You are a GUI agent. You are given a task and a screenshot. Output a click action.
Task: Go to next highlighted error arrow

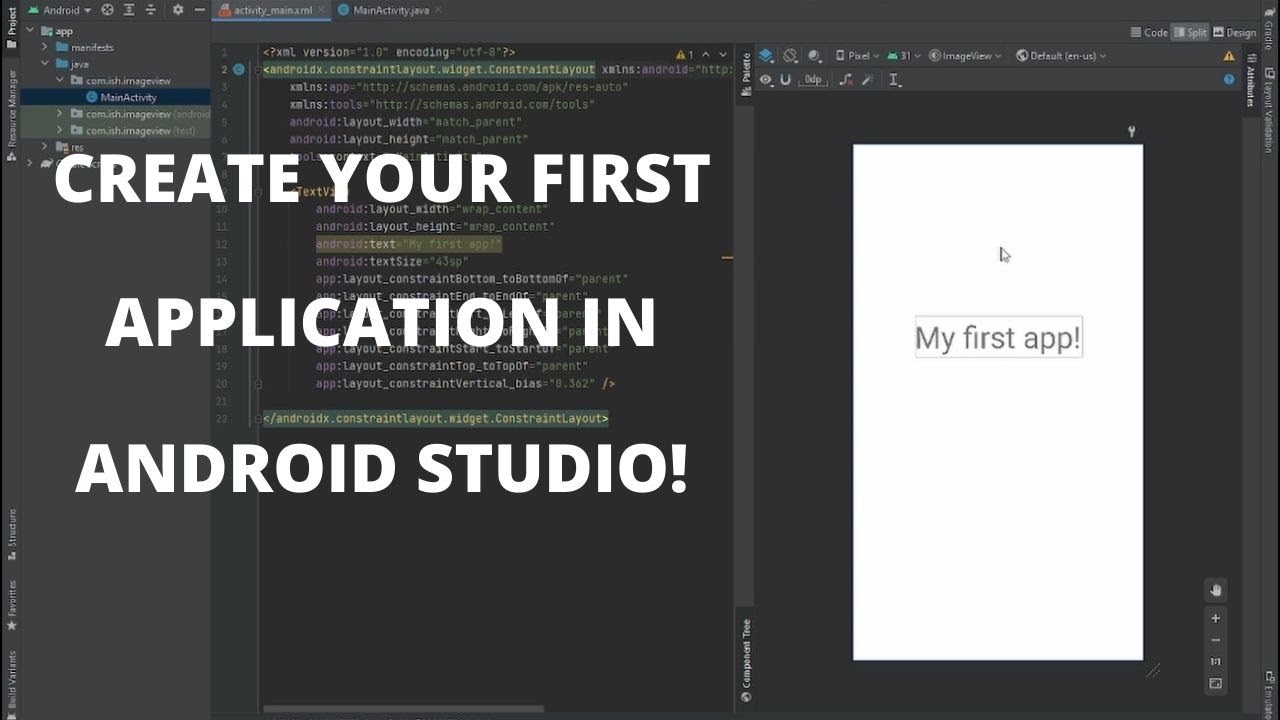pos(723,55)
